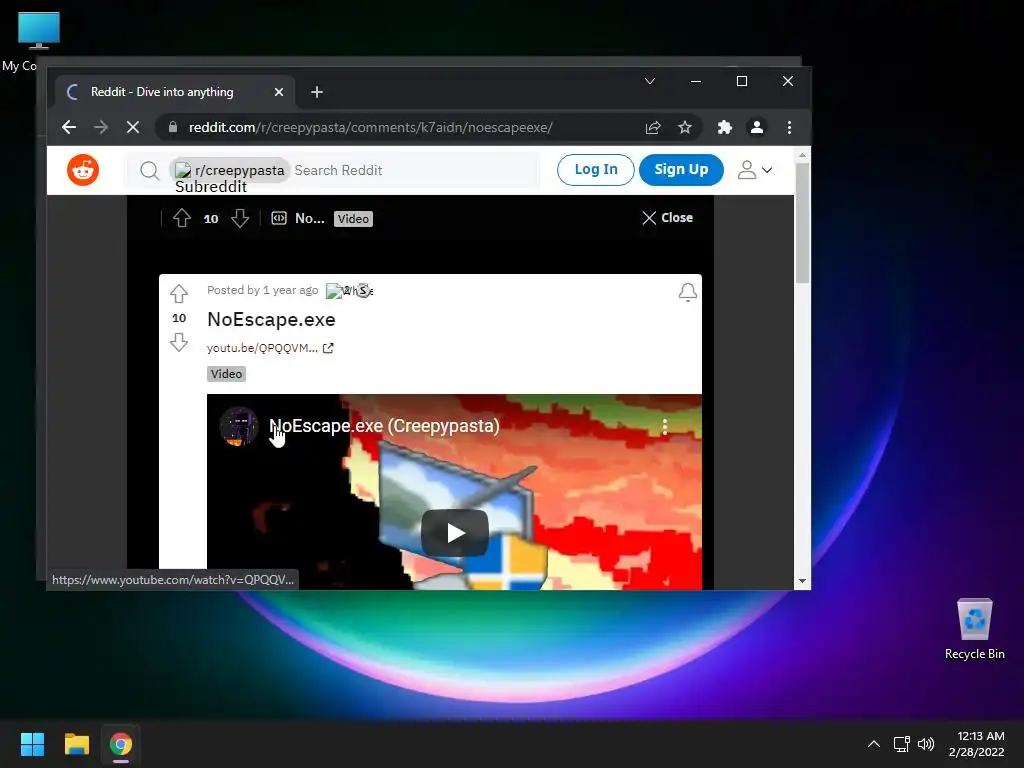The image size is (1024, 768).
Task: Click Chrome icon in taskbar
Action: pyautogui.click(x=121, y=744)
